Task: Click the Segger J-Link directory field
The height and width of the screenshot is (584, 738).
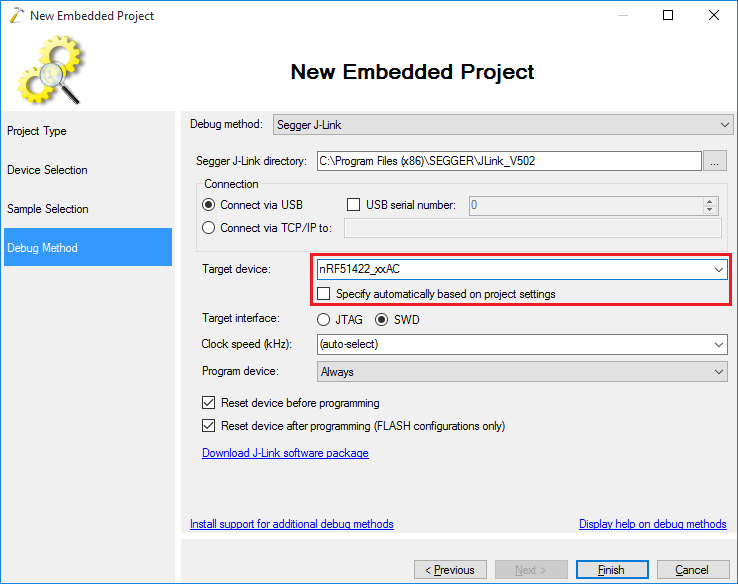Action: click(x=509, y=161)
